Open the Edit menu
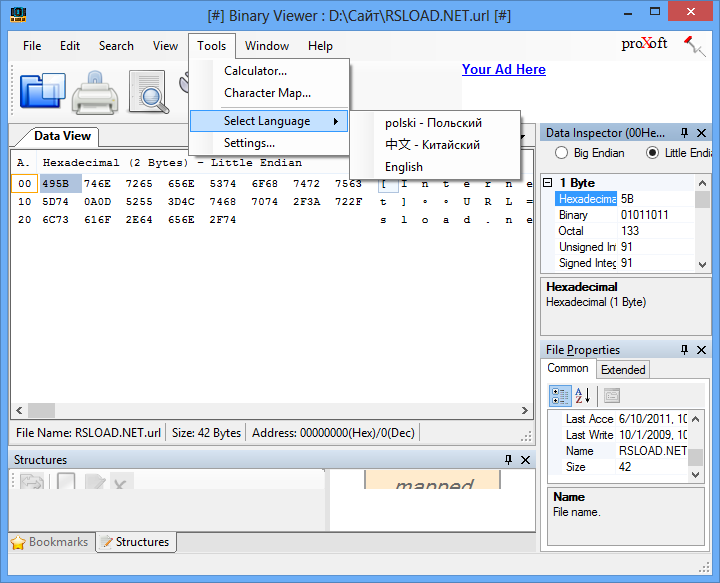720x583 pixels. (x=70, y=46)
